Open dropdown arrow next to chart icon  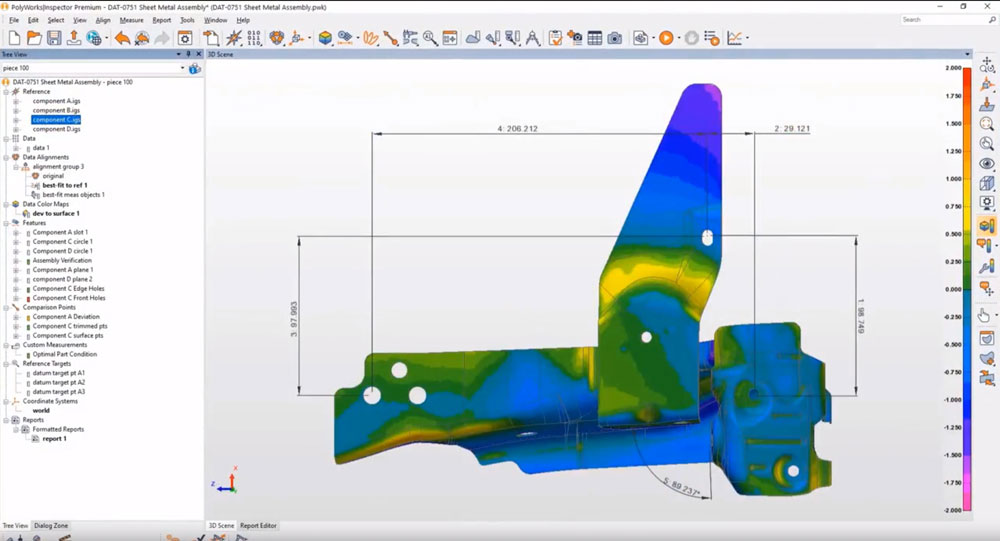[x=747, y=38]
